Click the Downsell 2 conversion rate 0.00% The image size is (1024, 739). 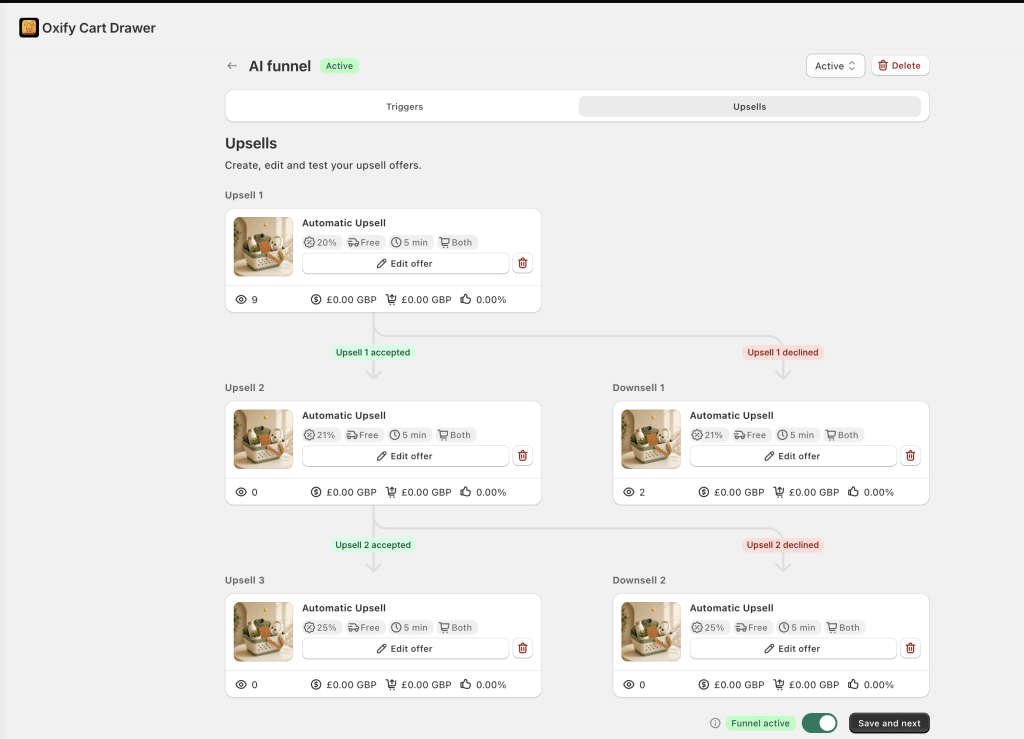878,685
